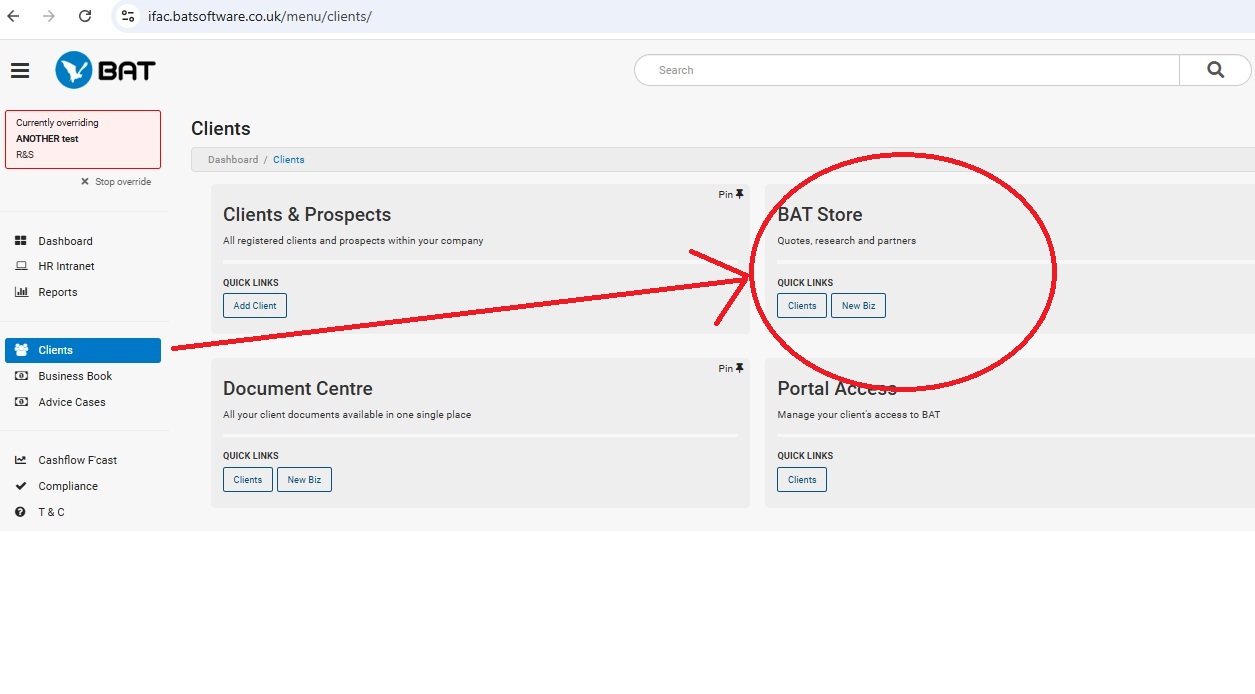This screenshot has width=1255, height=694.
Task: Open Dashboard in the sidebar menu
Action: (x=65, y=241)
